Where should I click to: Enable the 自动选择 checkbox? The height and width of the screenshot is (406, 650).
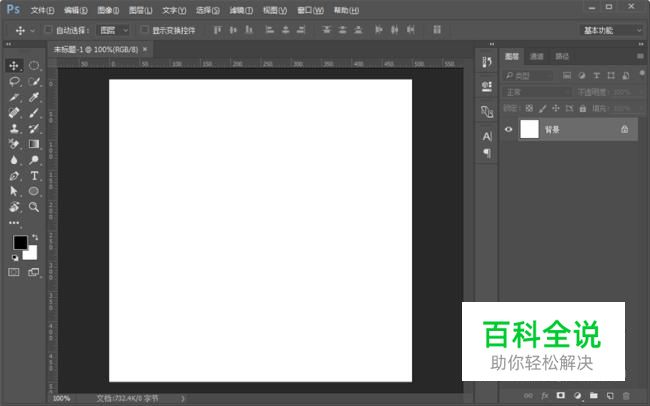(49, 30)
